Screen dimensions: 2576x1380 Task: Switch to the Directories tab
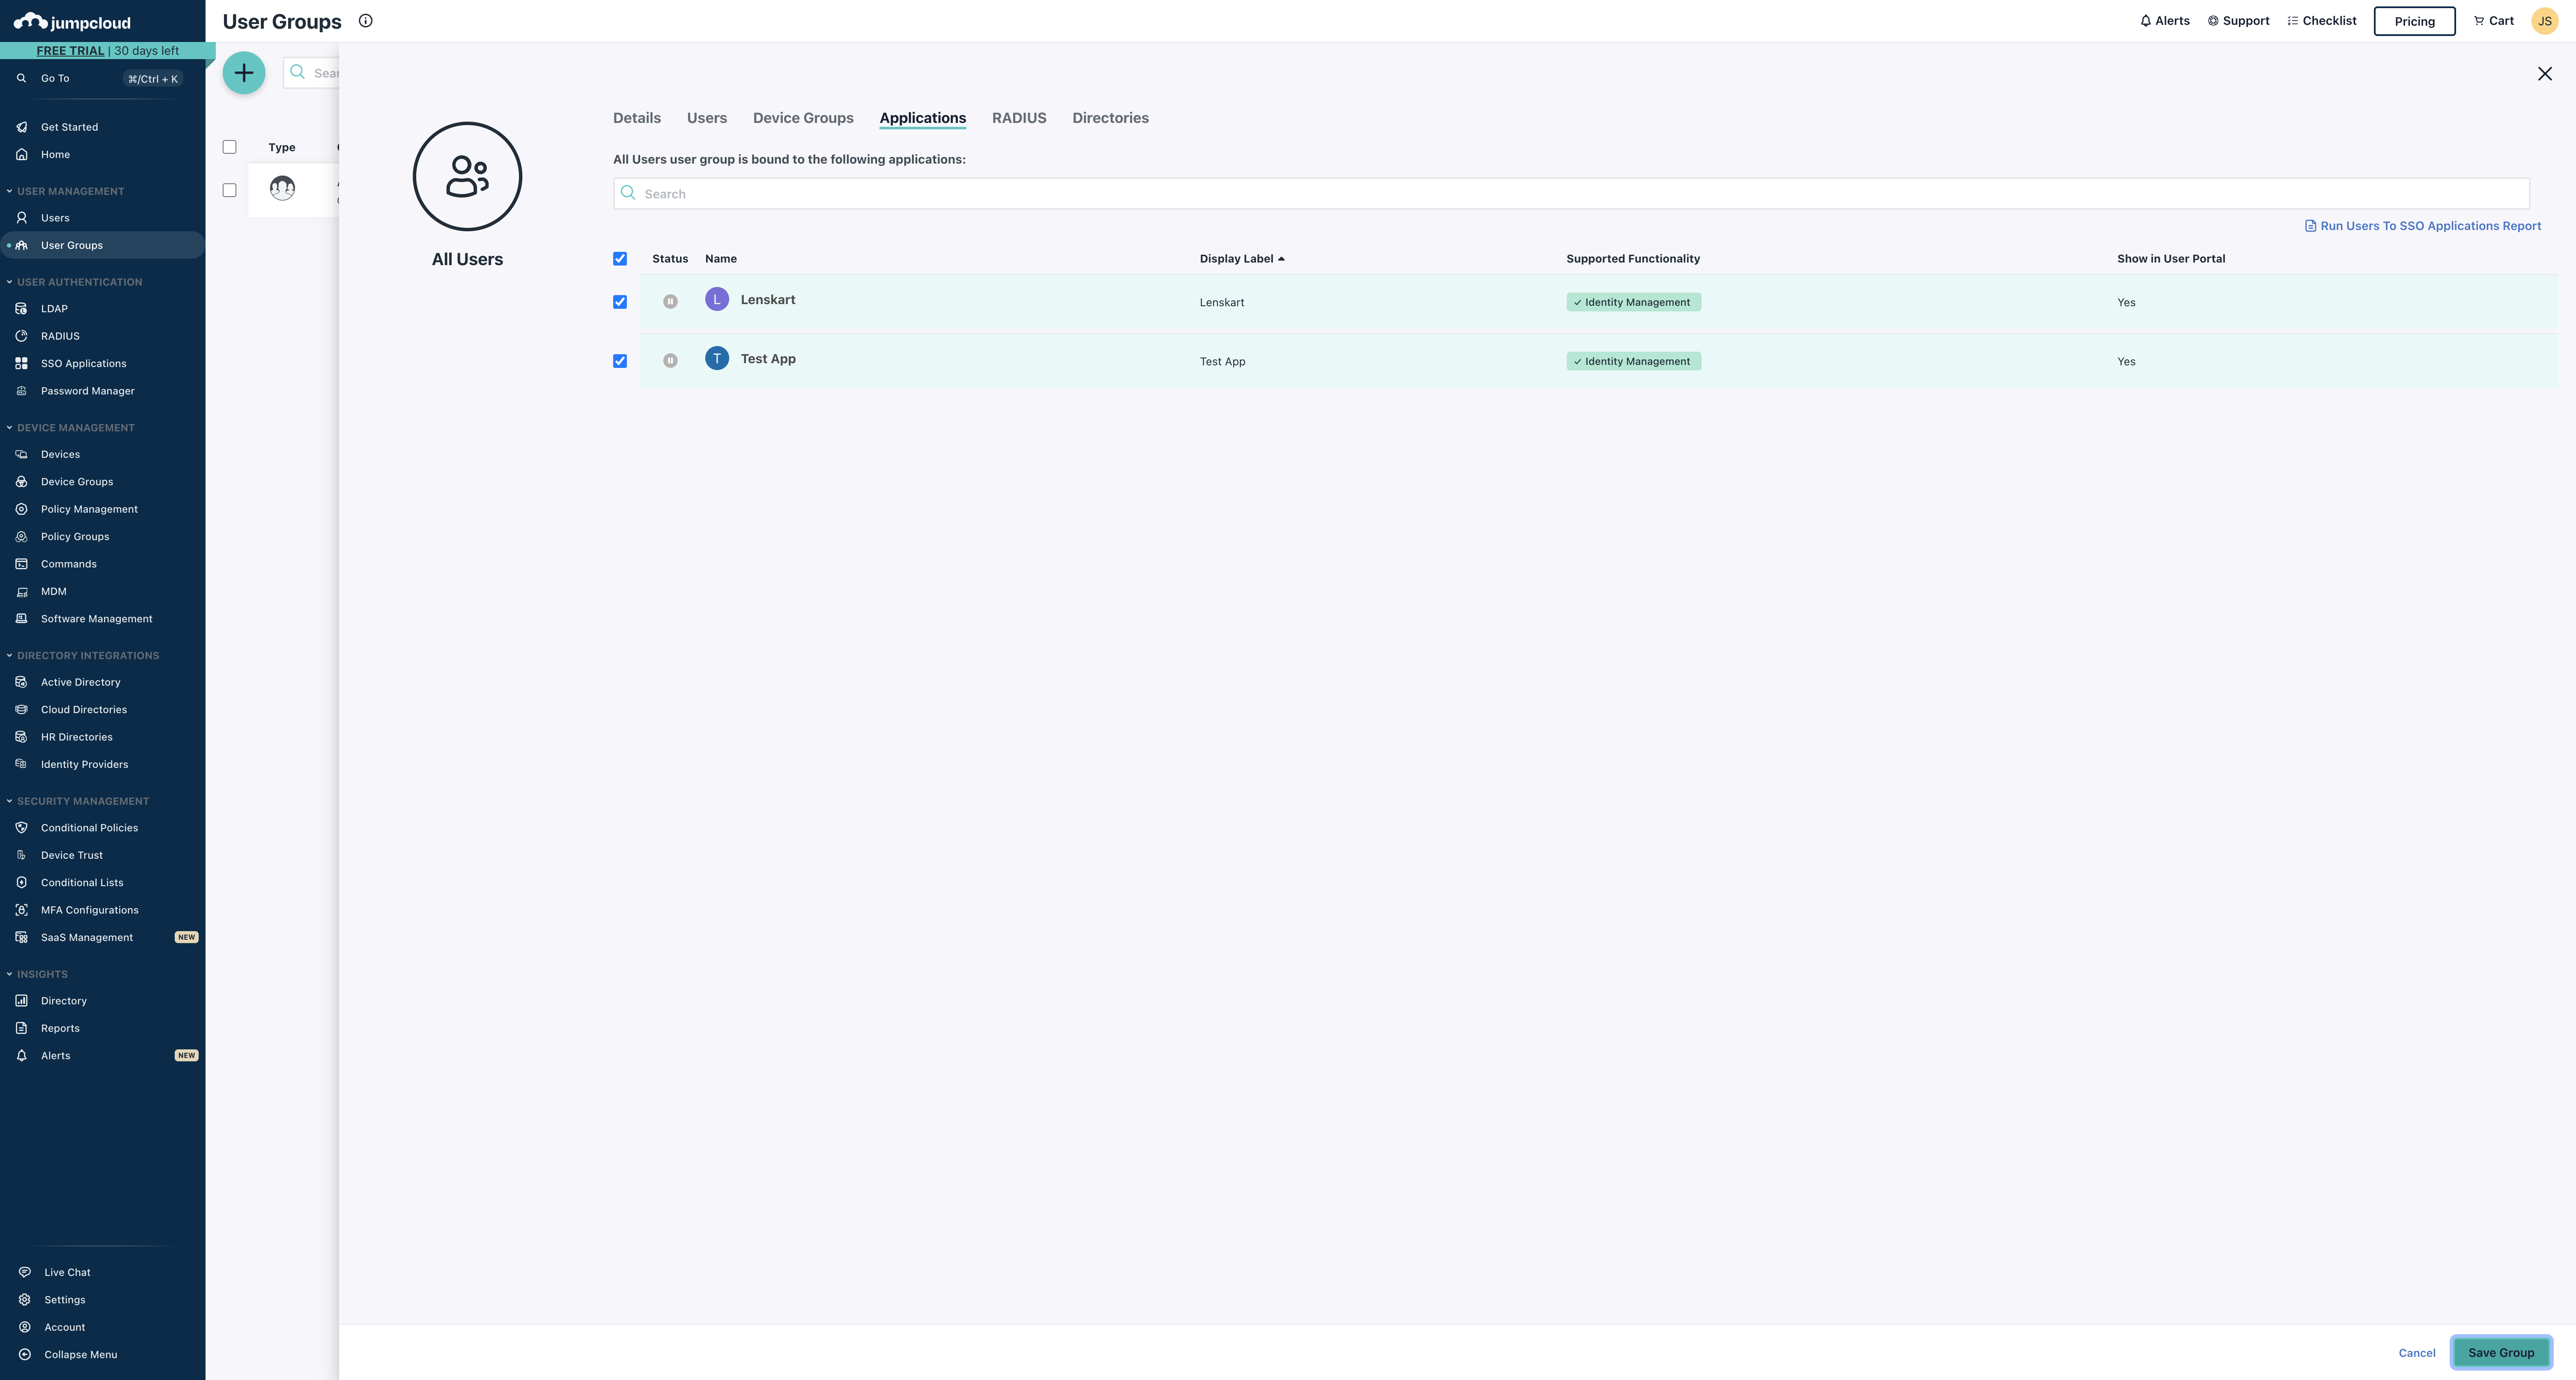point(1111,118)
